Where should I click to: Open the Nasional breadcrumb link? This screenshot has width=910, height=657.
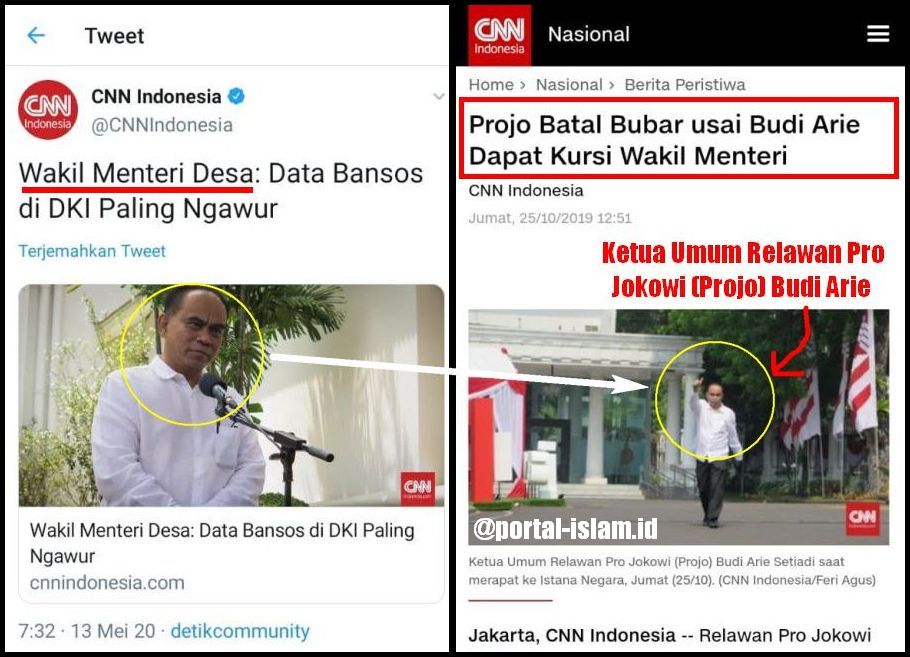(569, 85)
